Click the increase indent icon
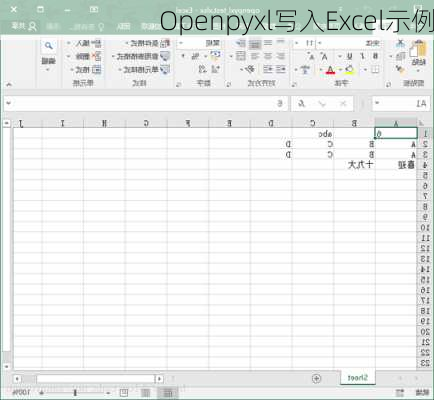Screen dimensions: 434x400 [268, 69]
